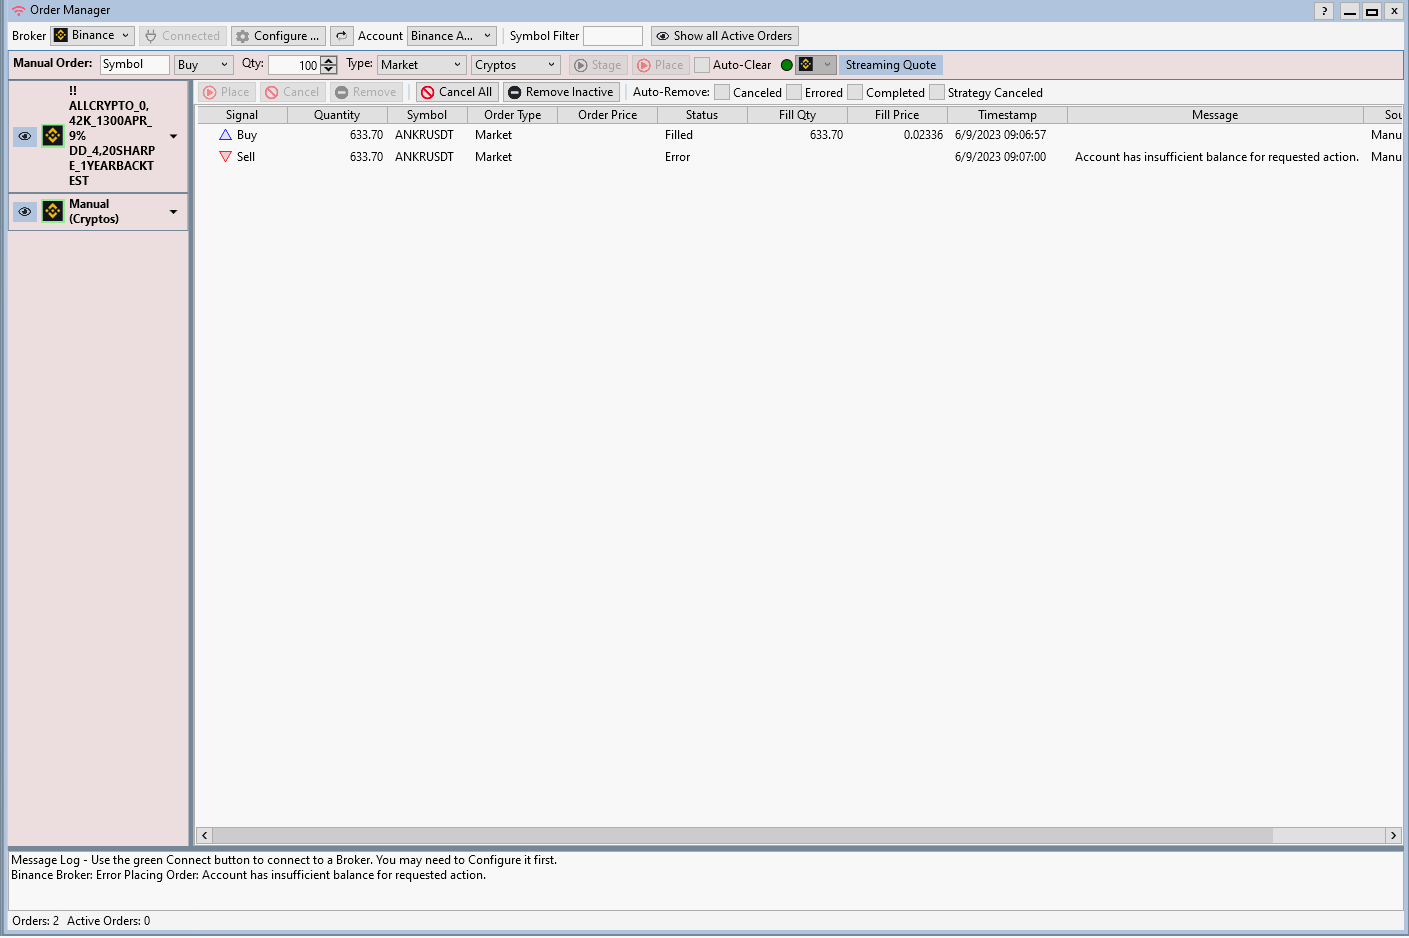
Task: Click the Remove Inactive orders icon button
Action: pyautogui.click(x=560, y=92)
